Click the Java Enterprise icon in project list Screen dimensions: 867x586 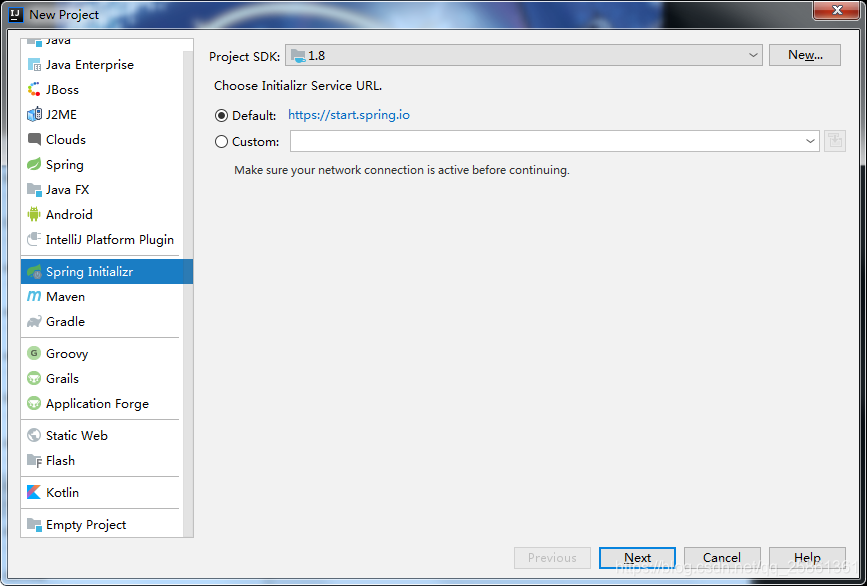tap(34, 65)
